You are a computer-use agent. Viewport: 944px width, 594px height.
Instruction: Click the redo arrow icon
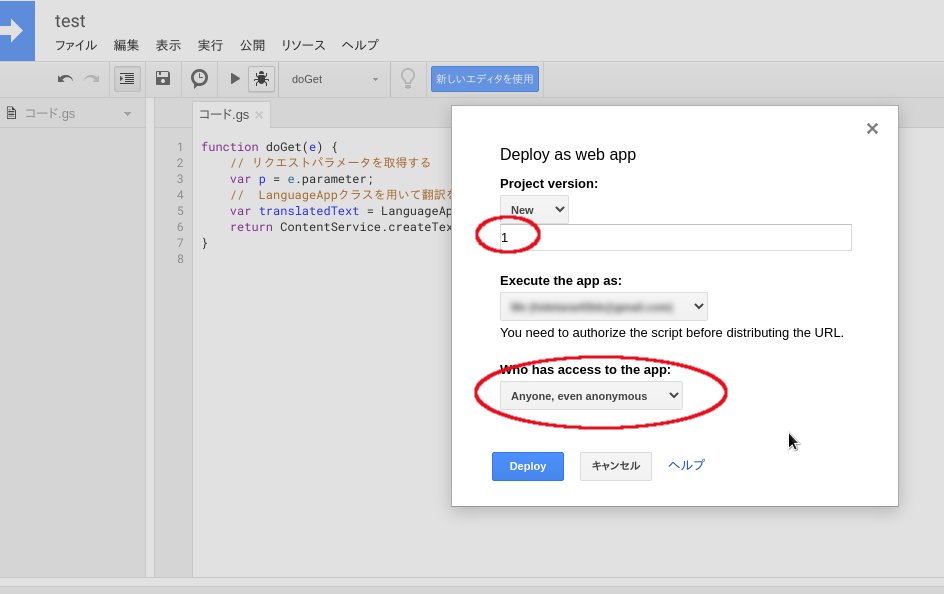90,78
